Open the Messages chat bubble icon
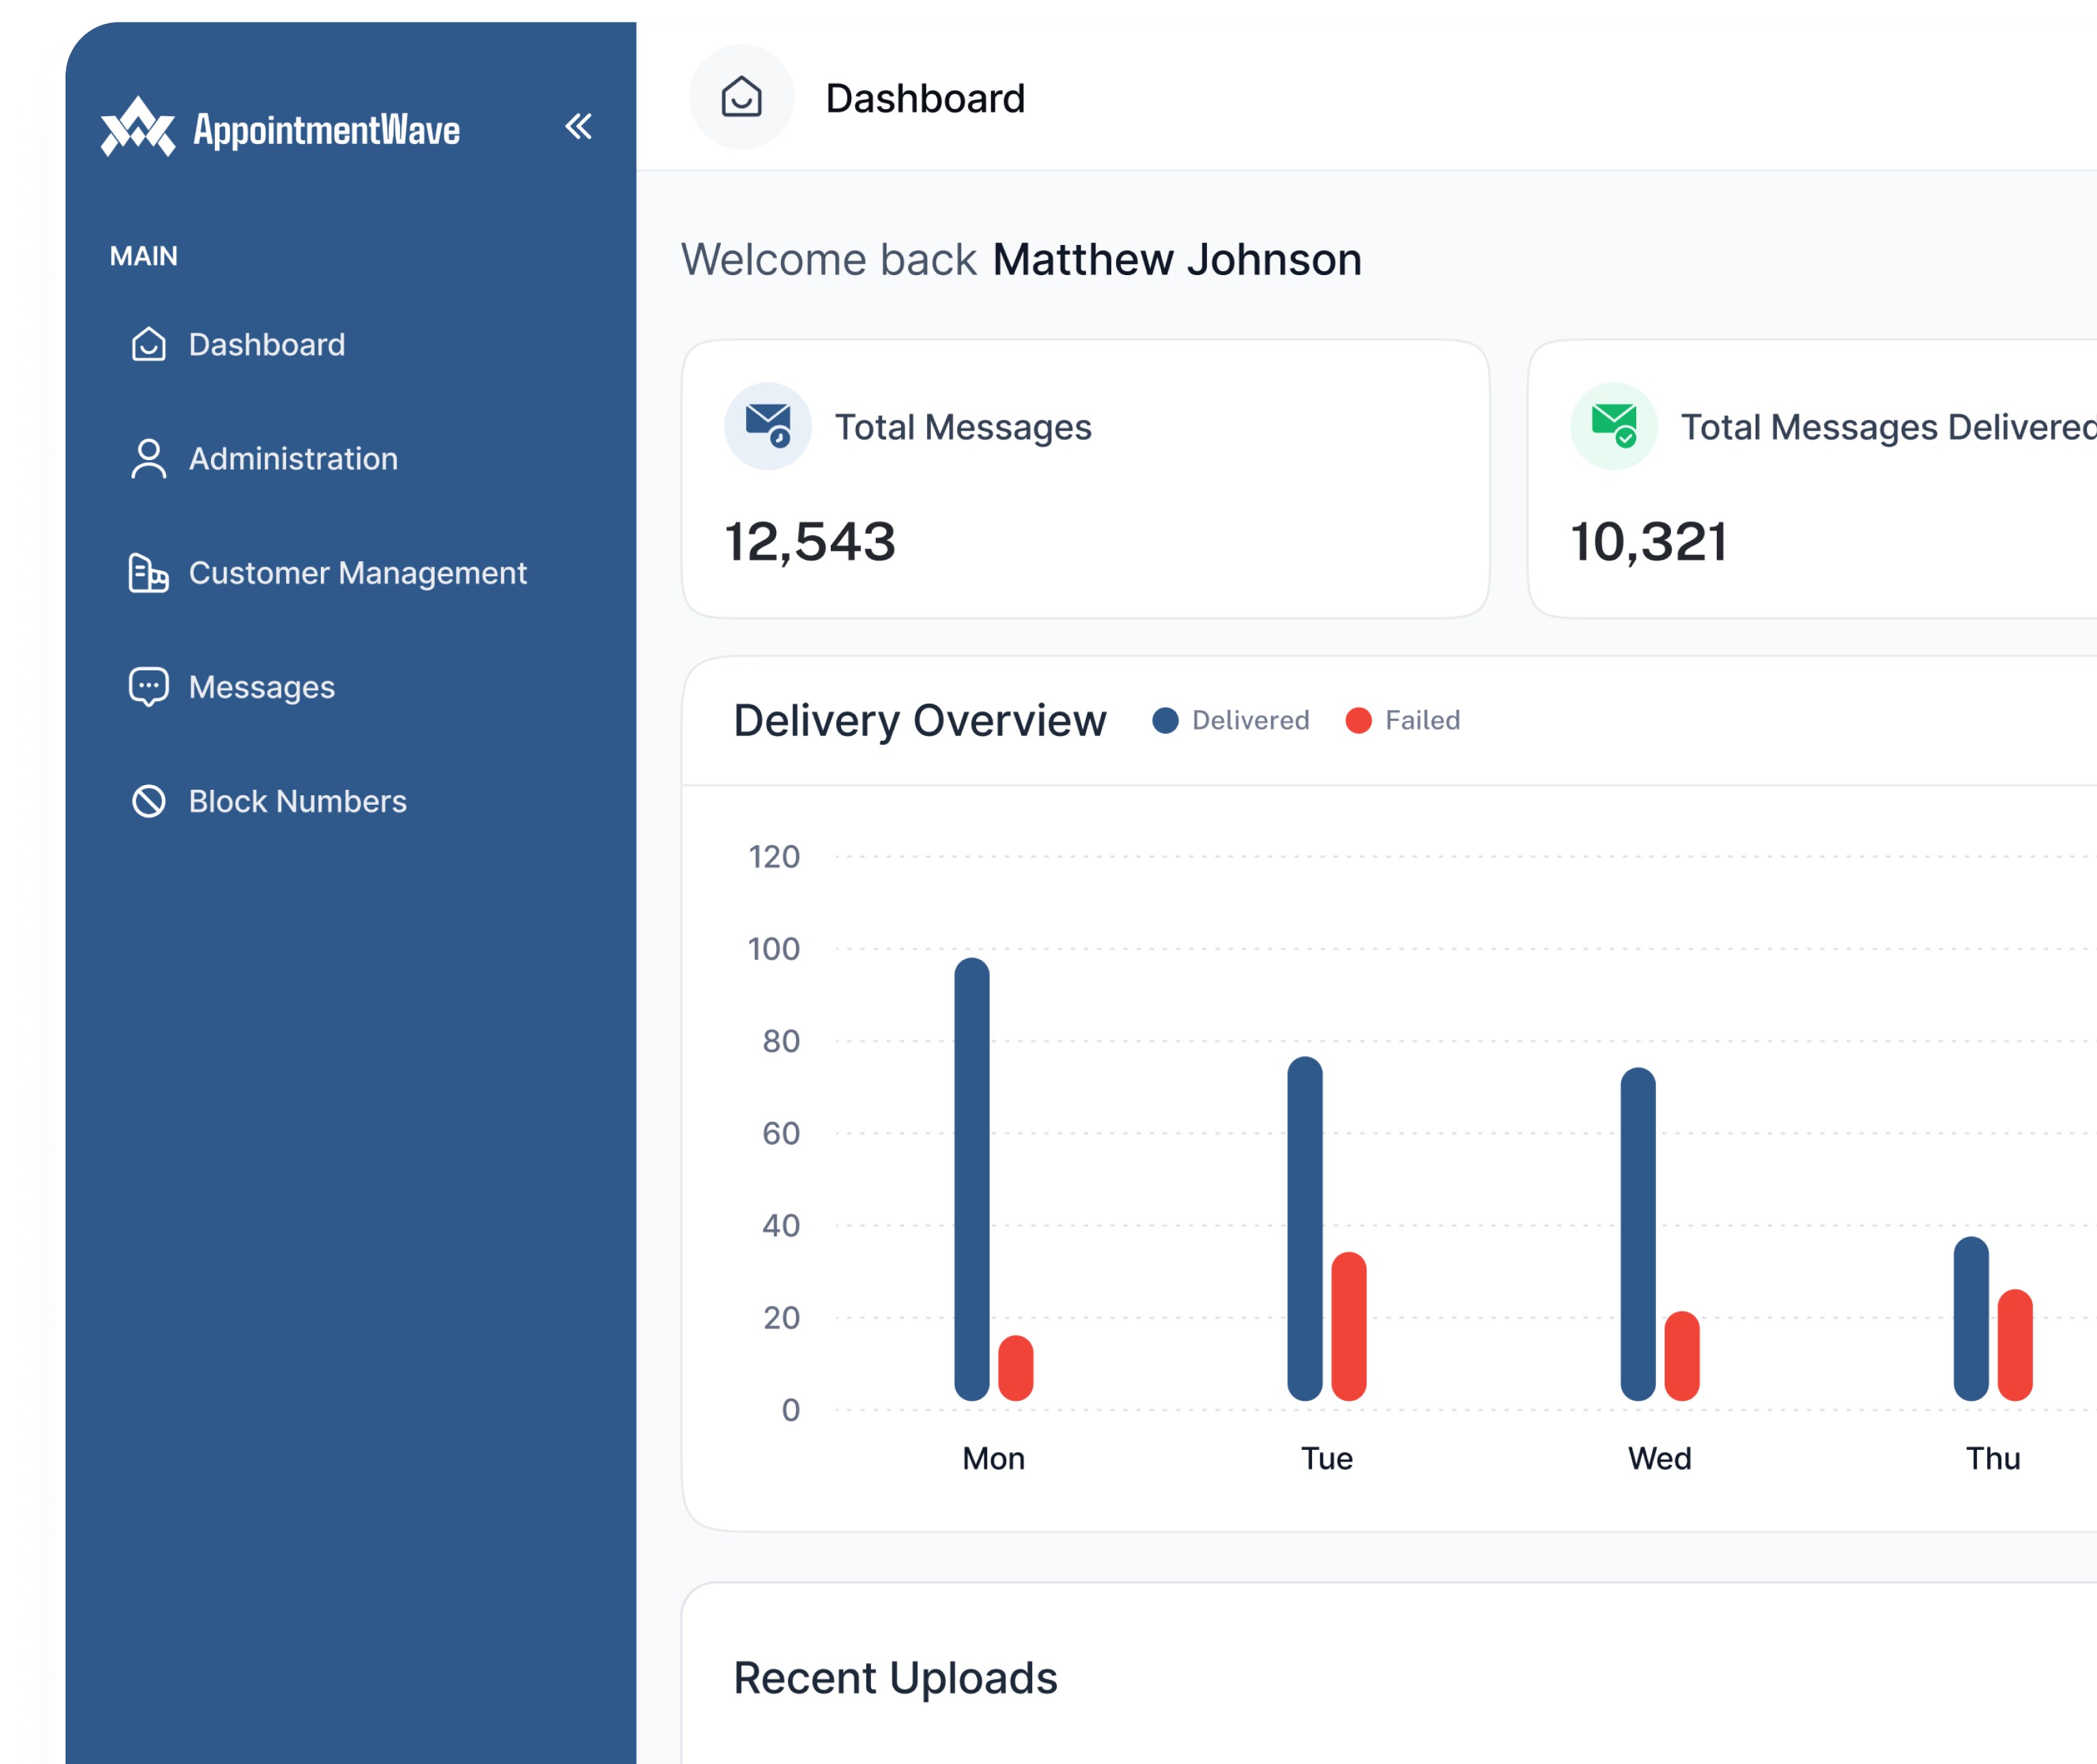The width and height of the screenshot is (2097, 1764). point(148,686)
